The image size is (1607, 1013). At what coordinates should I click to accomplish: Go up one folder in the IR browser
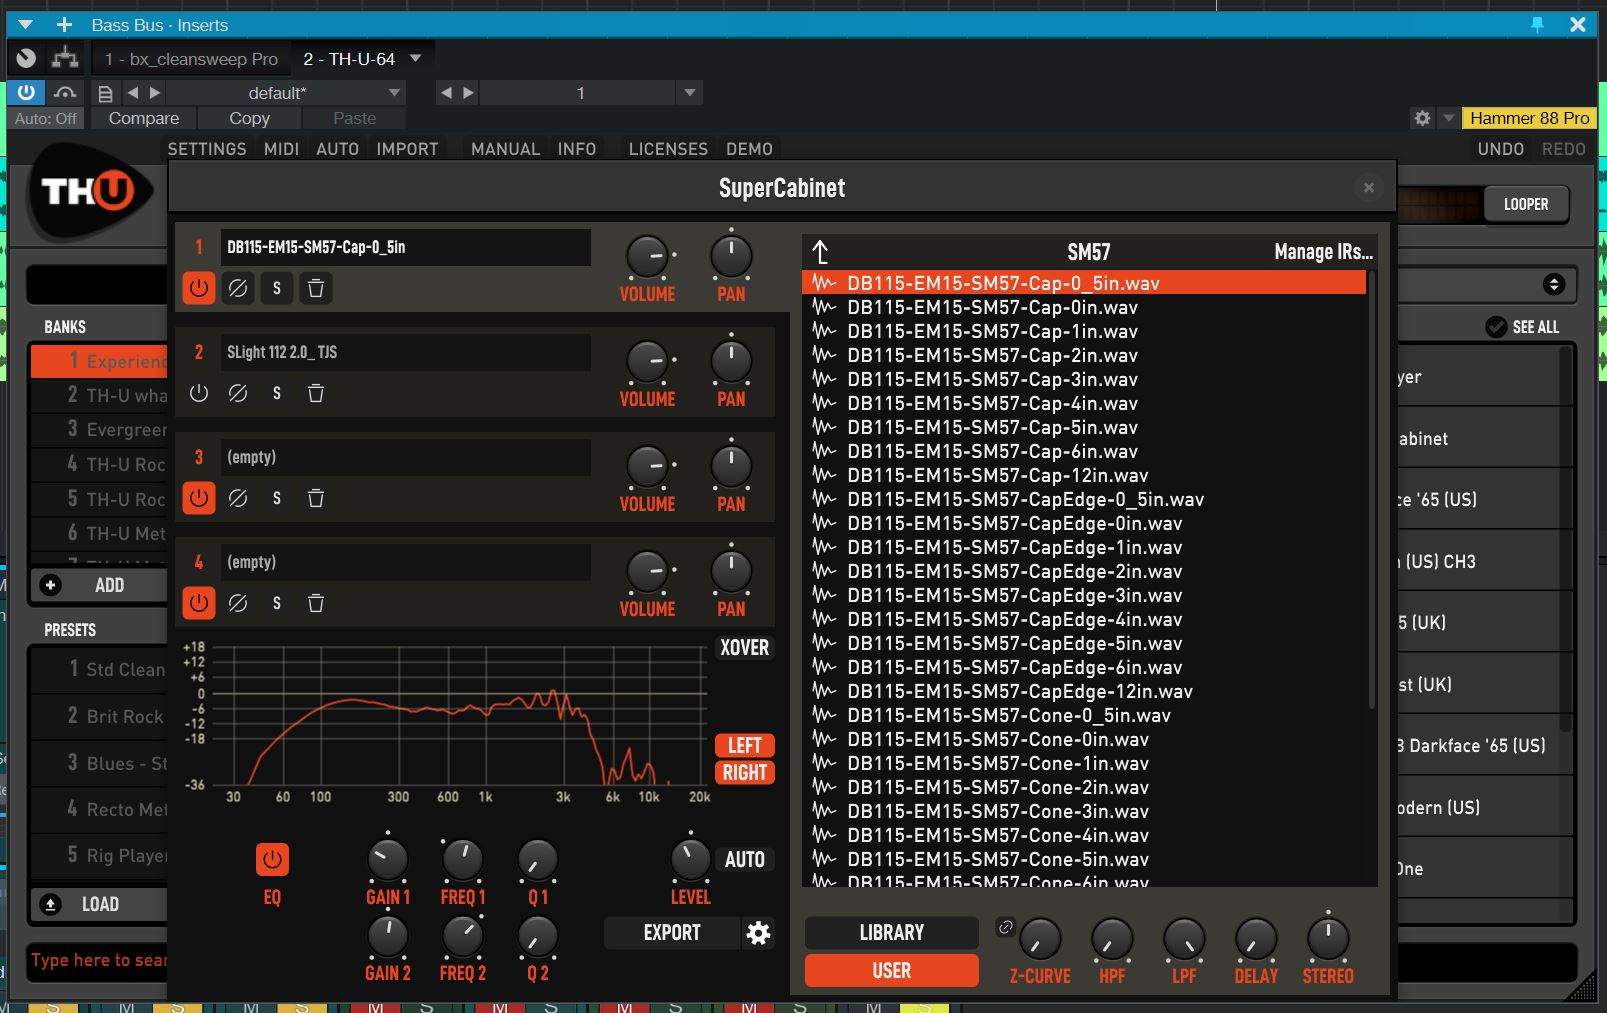[821, 252]
